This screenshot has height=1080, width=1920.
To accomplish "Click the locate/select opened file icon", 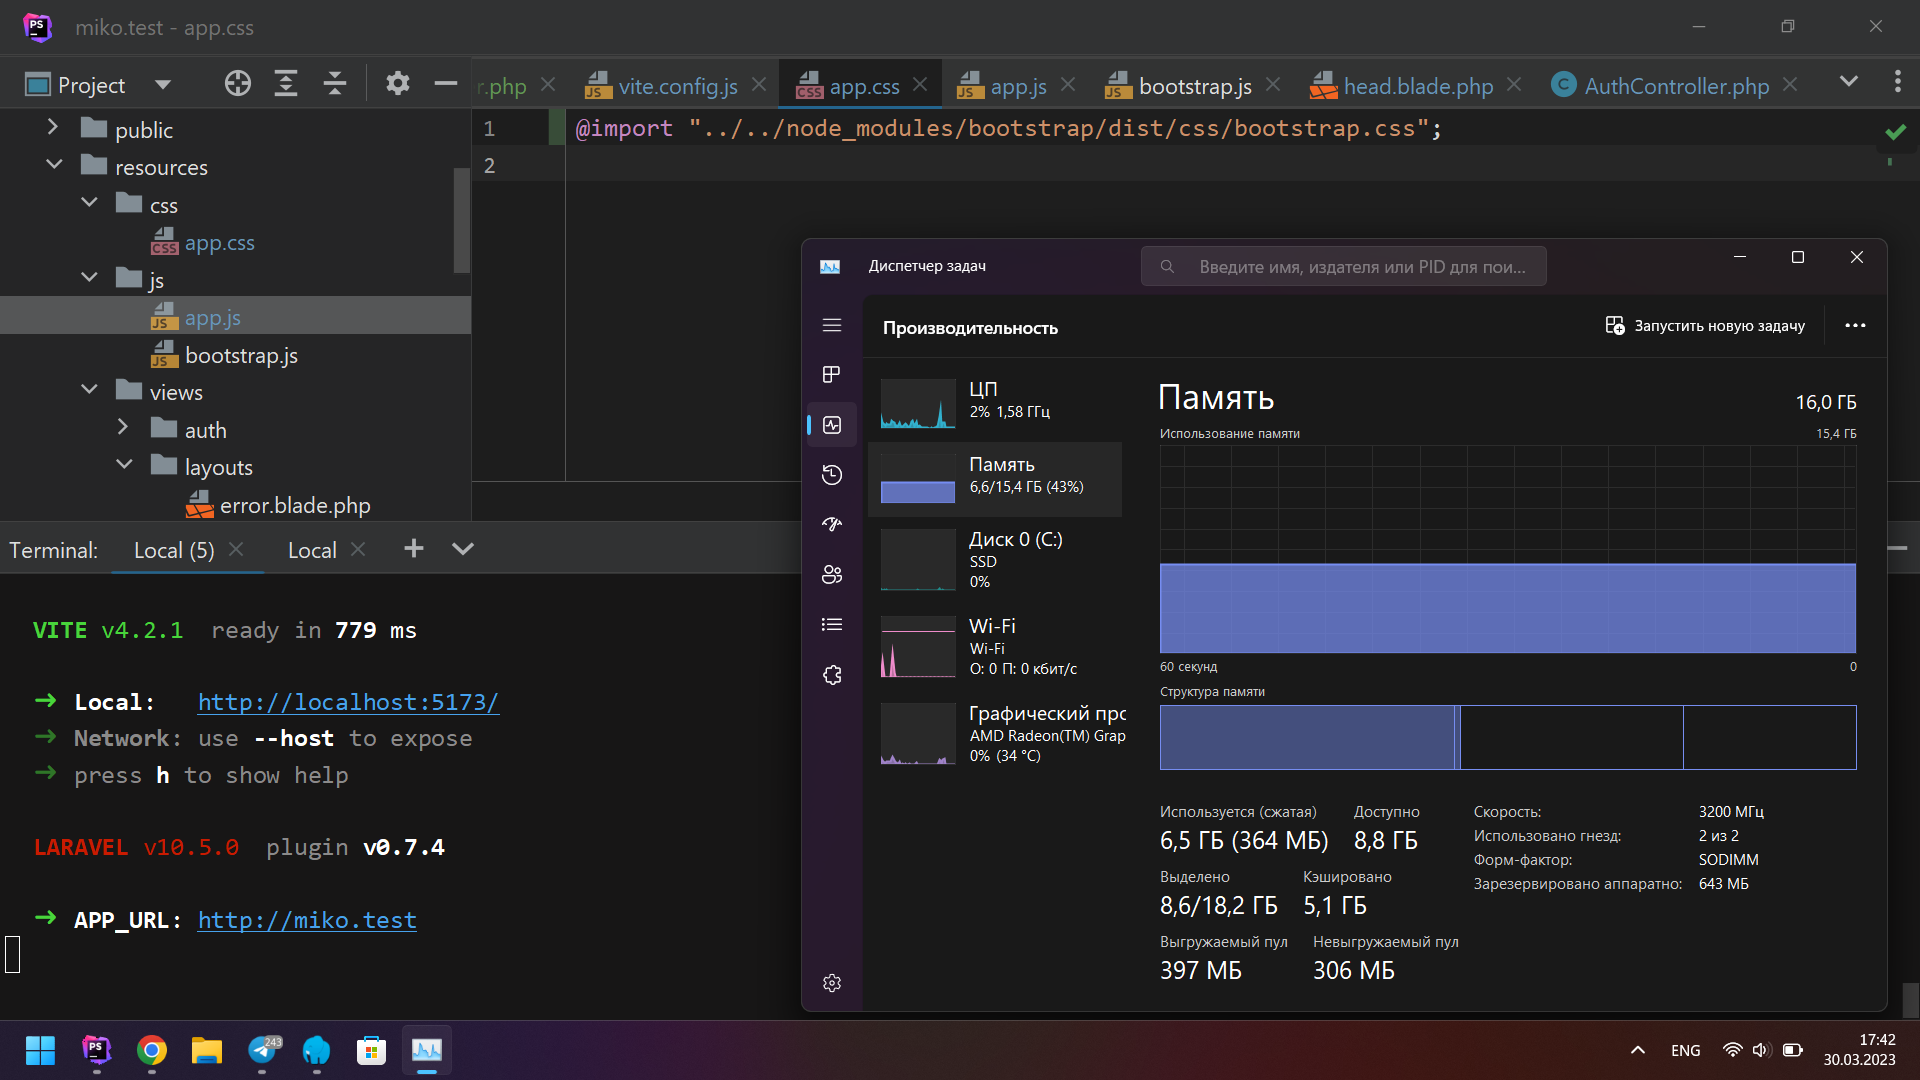I will [238, 84].
